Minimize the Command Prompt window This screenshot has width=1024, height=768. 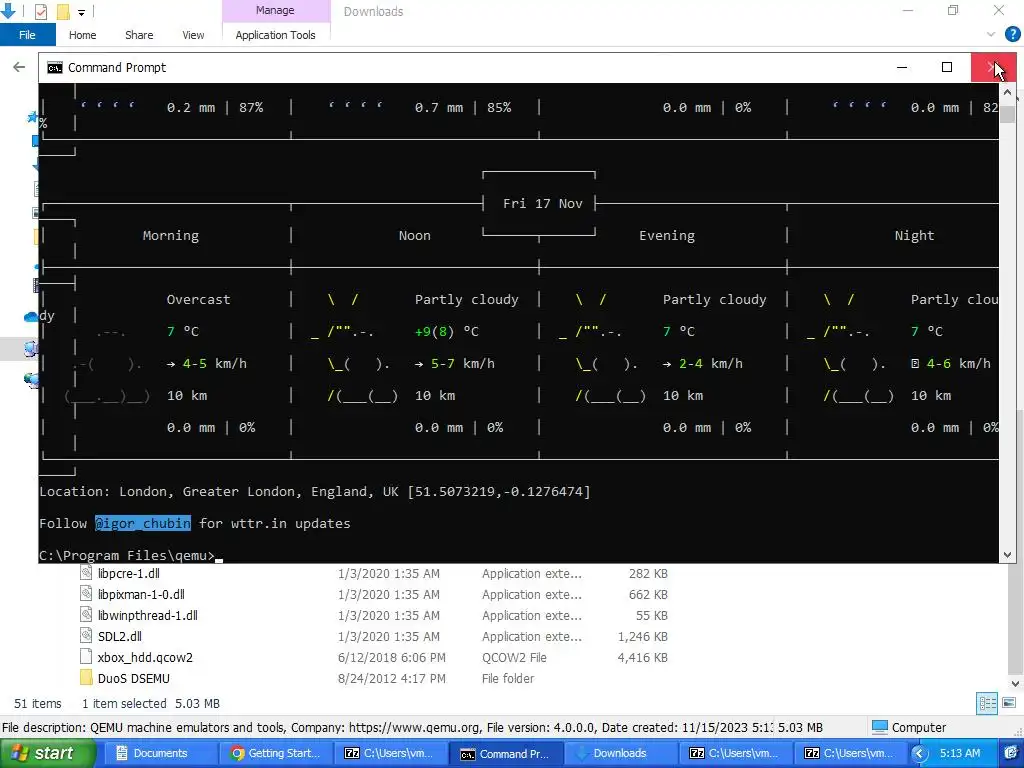click(x=902, y=67)
